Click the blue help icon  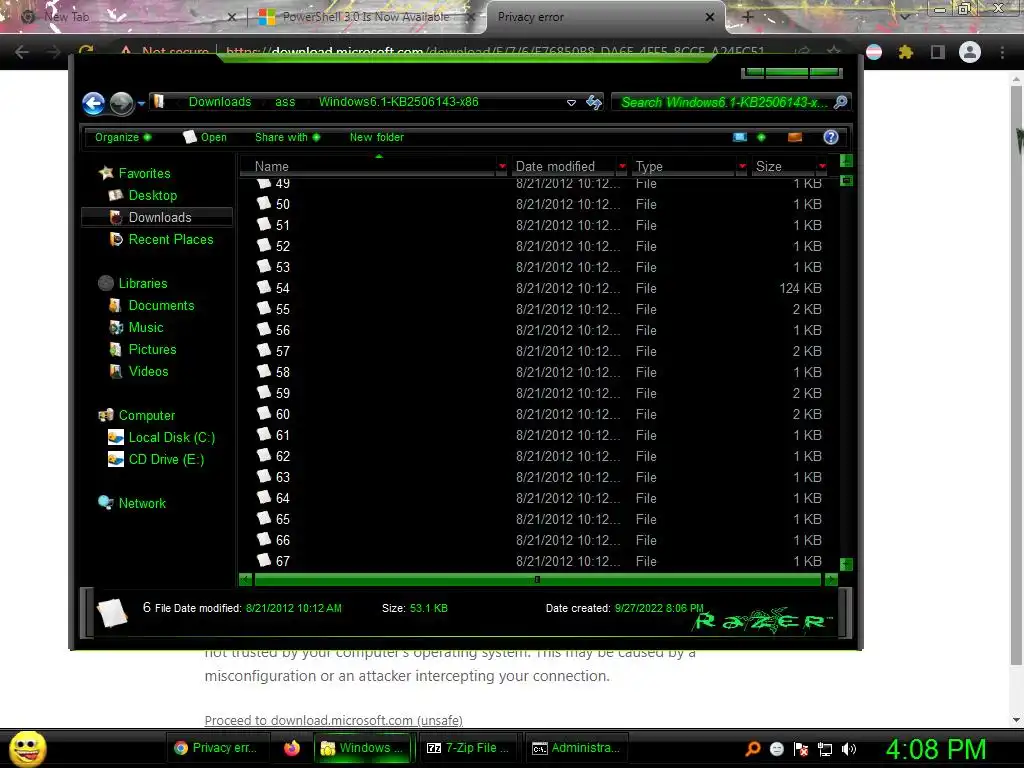coord(831,137)
